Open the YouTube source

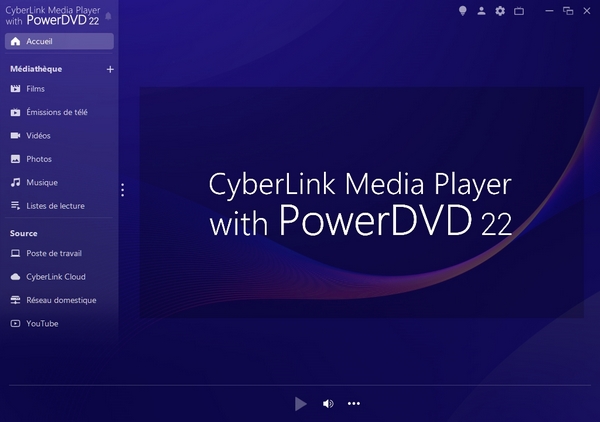(x=59, y=324)
